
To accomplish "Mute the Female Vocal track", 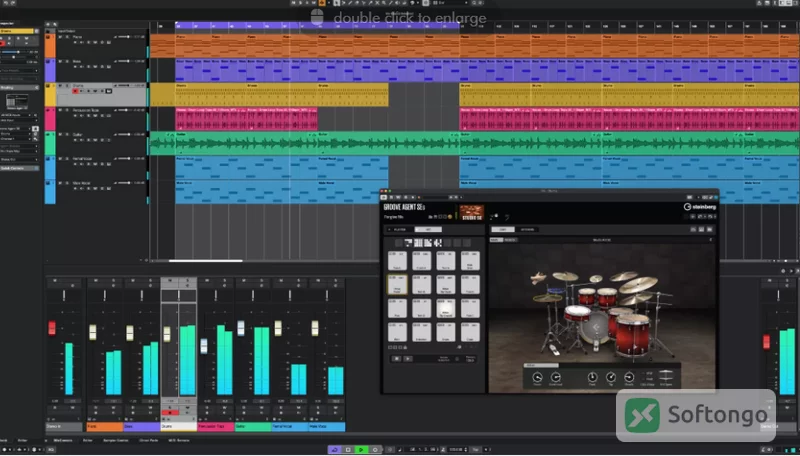I will coord(60,159).
